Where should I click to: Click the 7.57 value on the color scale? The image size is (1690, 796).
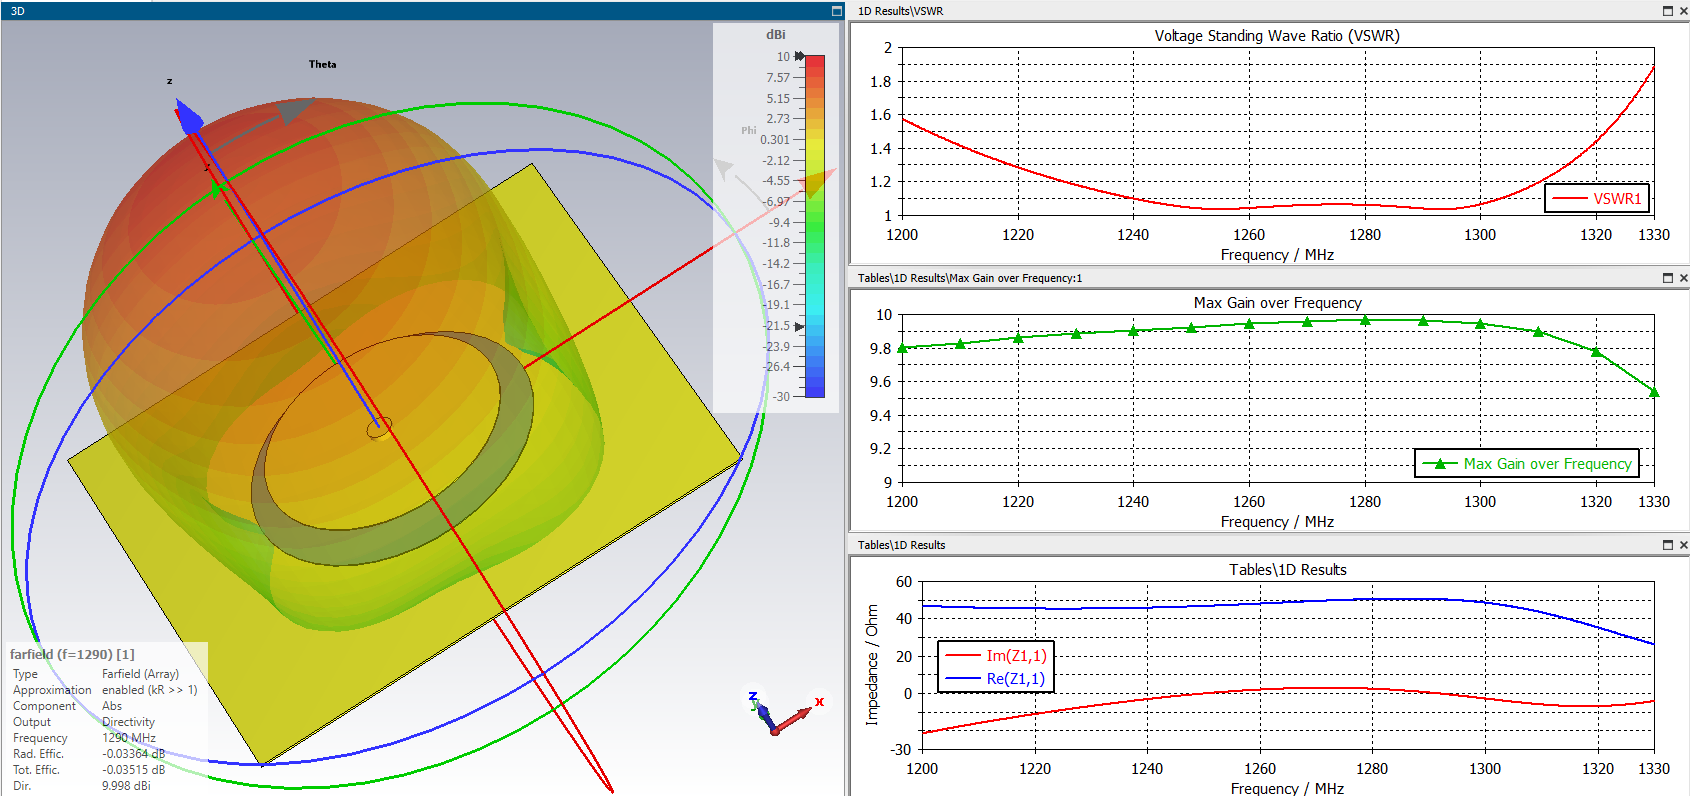click(778, 78)
